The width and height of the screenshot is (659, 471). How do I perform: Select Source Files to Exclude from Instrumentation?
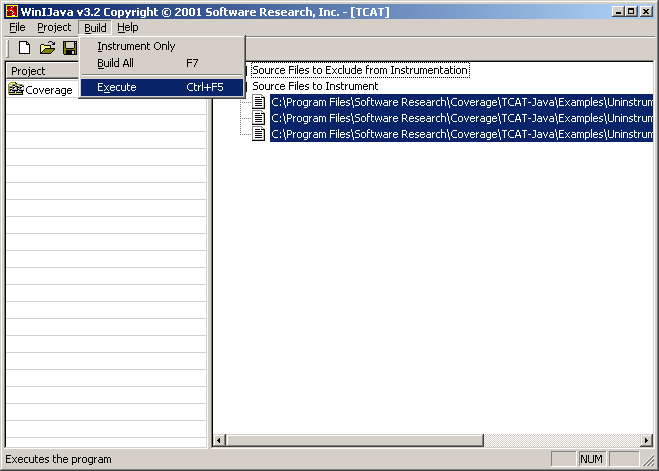(x=360, y=70)
